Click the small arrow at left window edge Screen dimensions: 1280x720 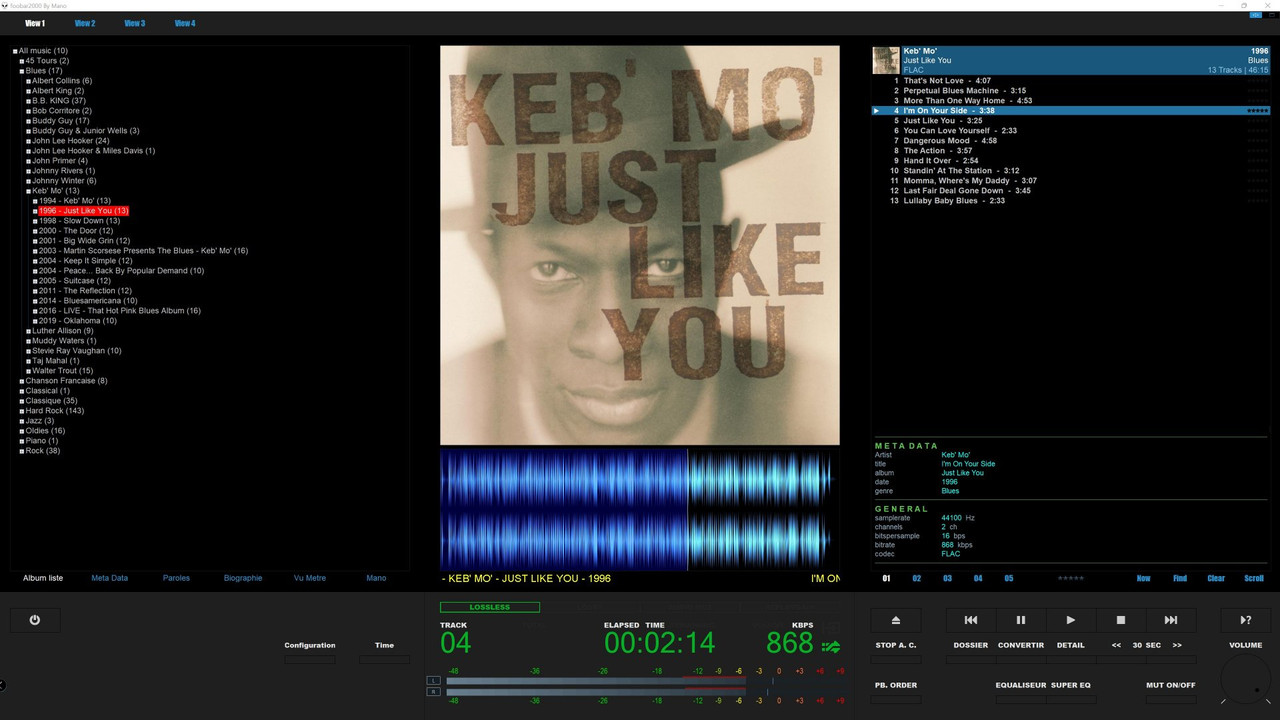[3, 685]
